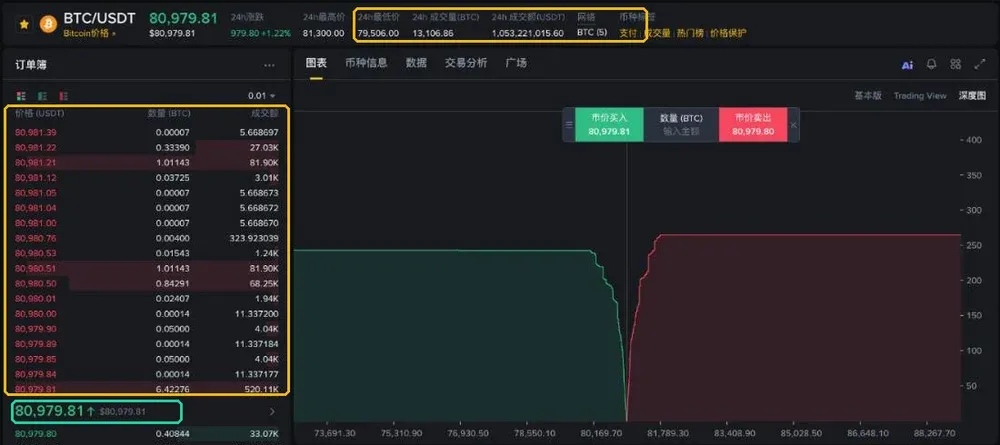Select bid price 80,979.80 row
The width and height of the screenshot is (1000, 445).
click(x=146, y=435)
